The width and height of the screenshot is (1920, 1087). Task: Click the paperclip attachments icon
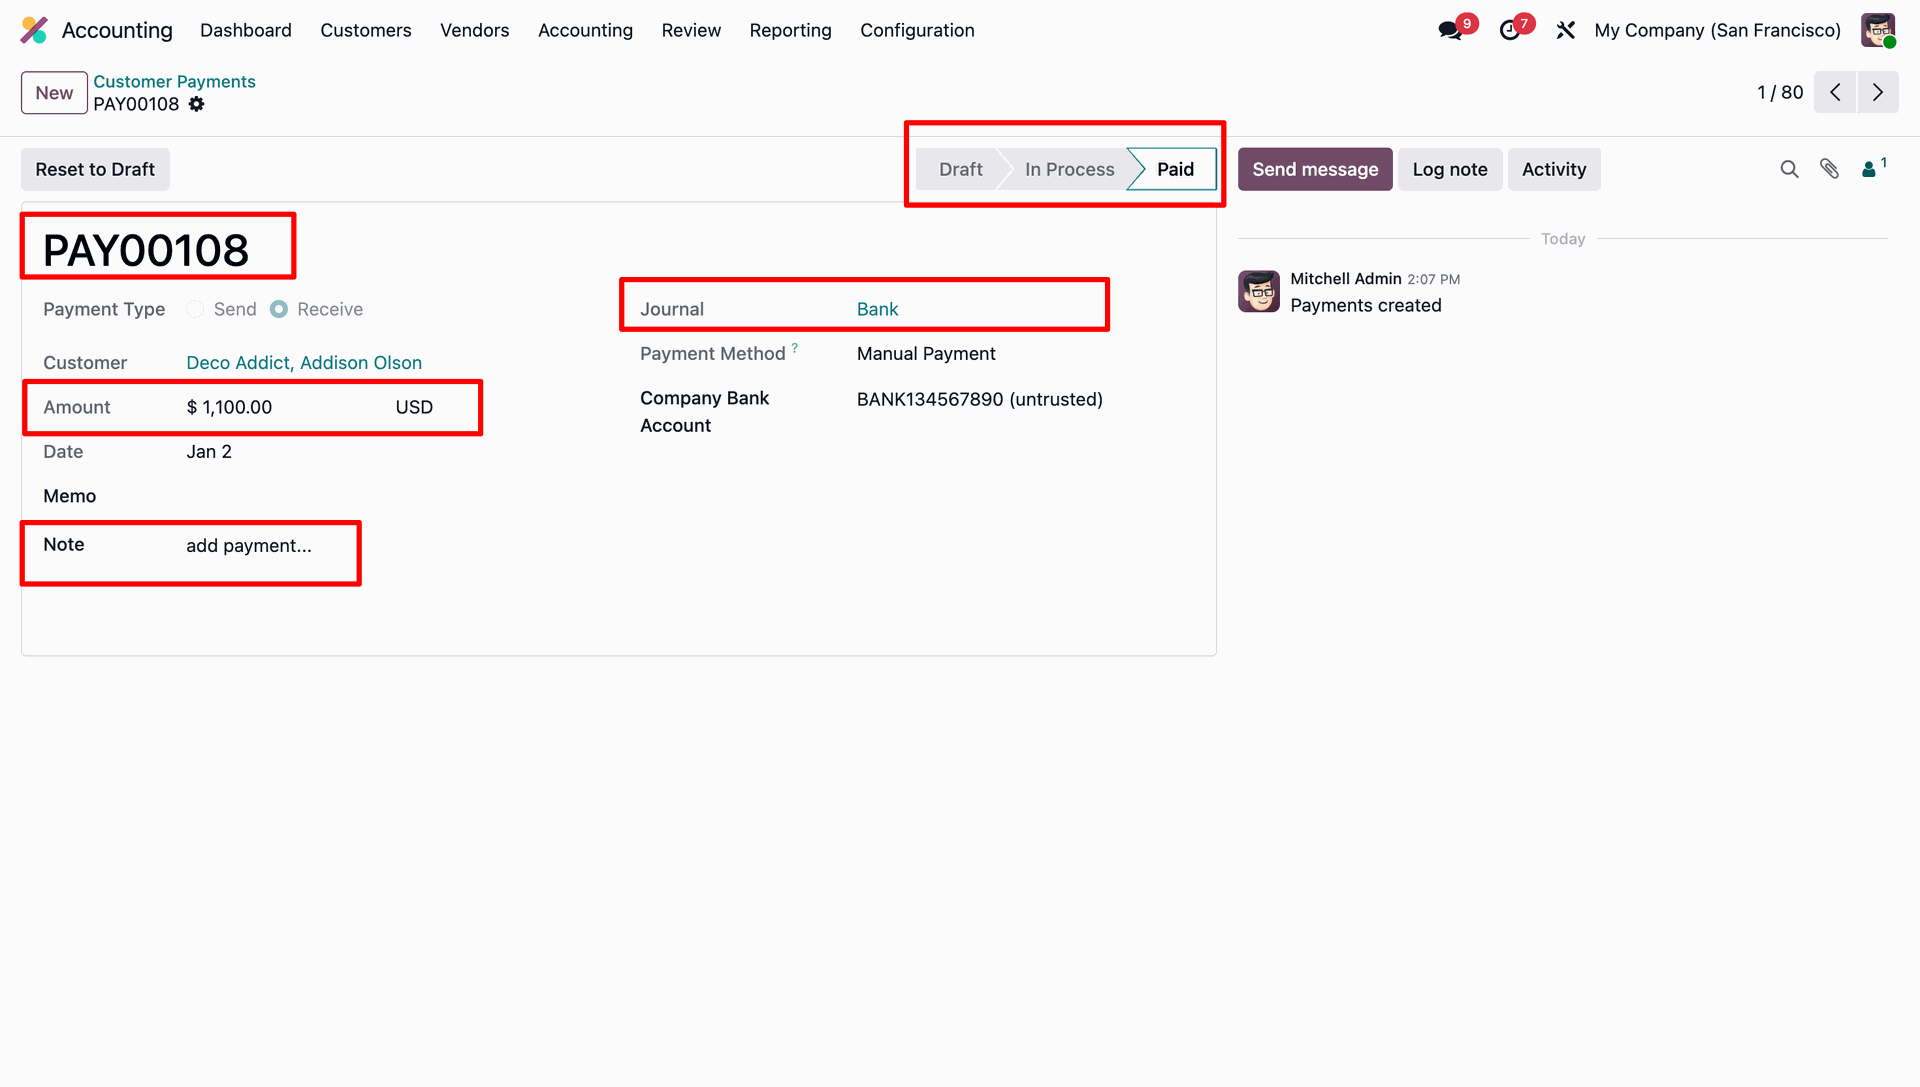tap(1829, 169)
